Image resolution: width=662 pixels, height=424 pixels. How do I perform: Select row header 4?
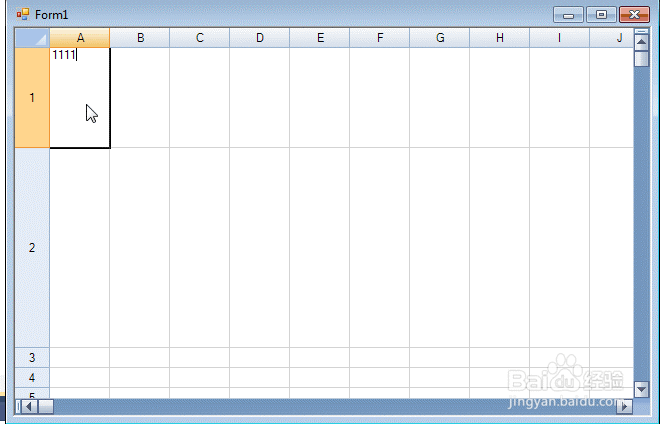(x=32, y=378)
